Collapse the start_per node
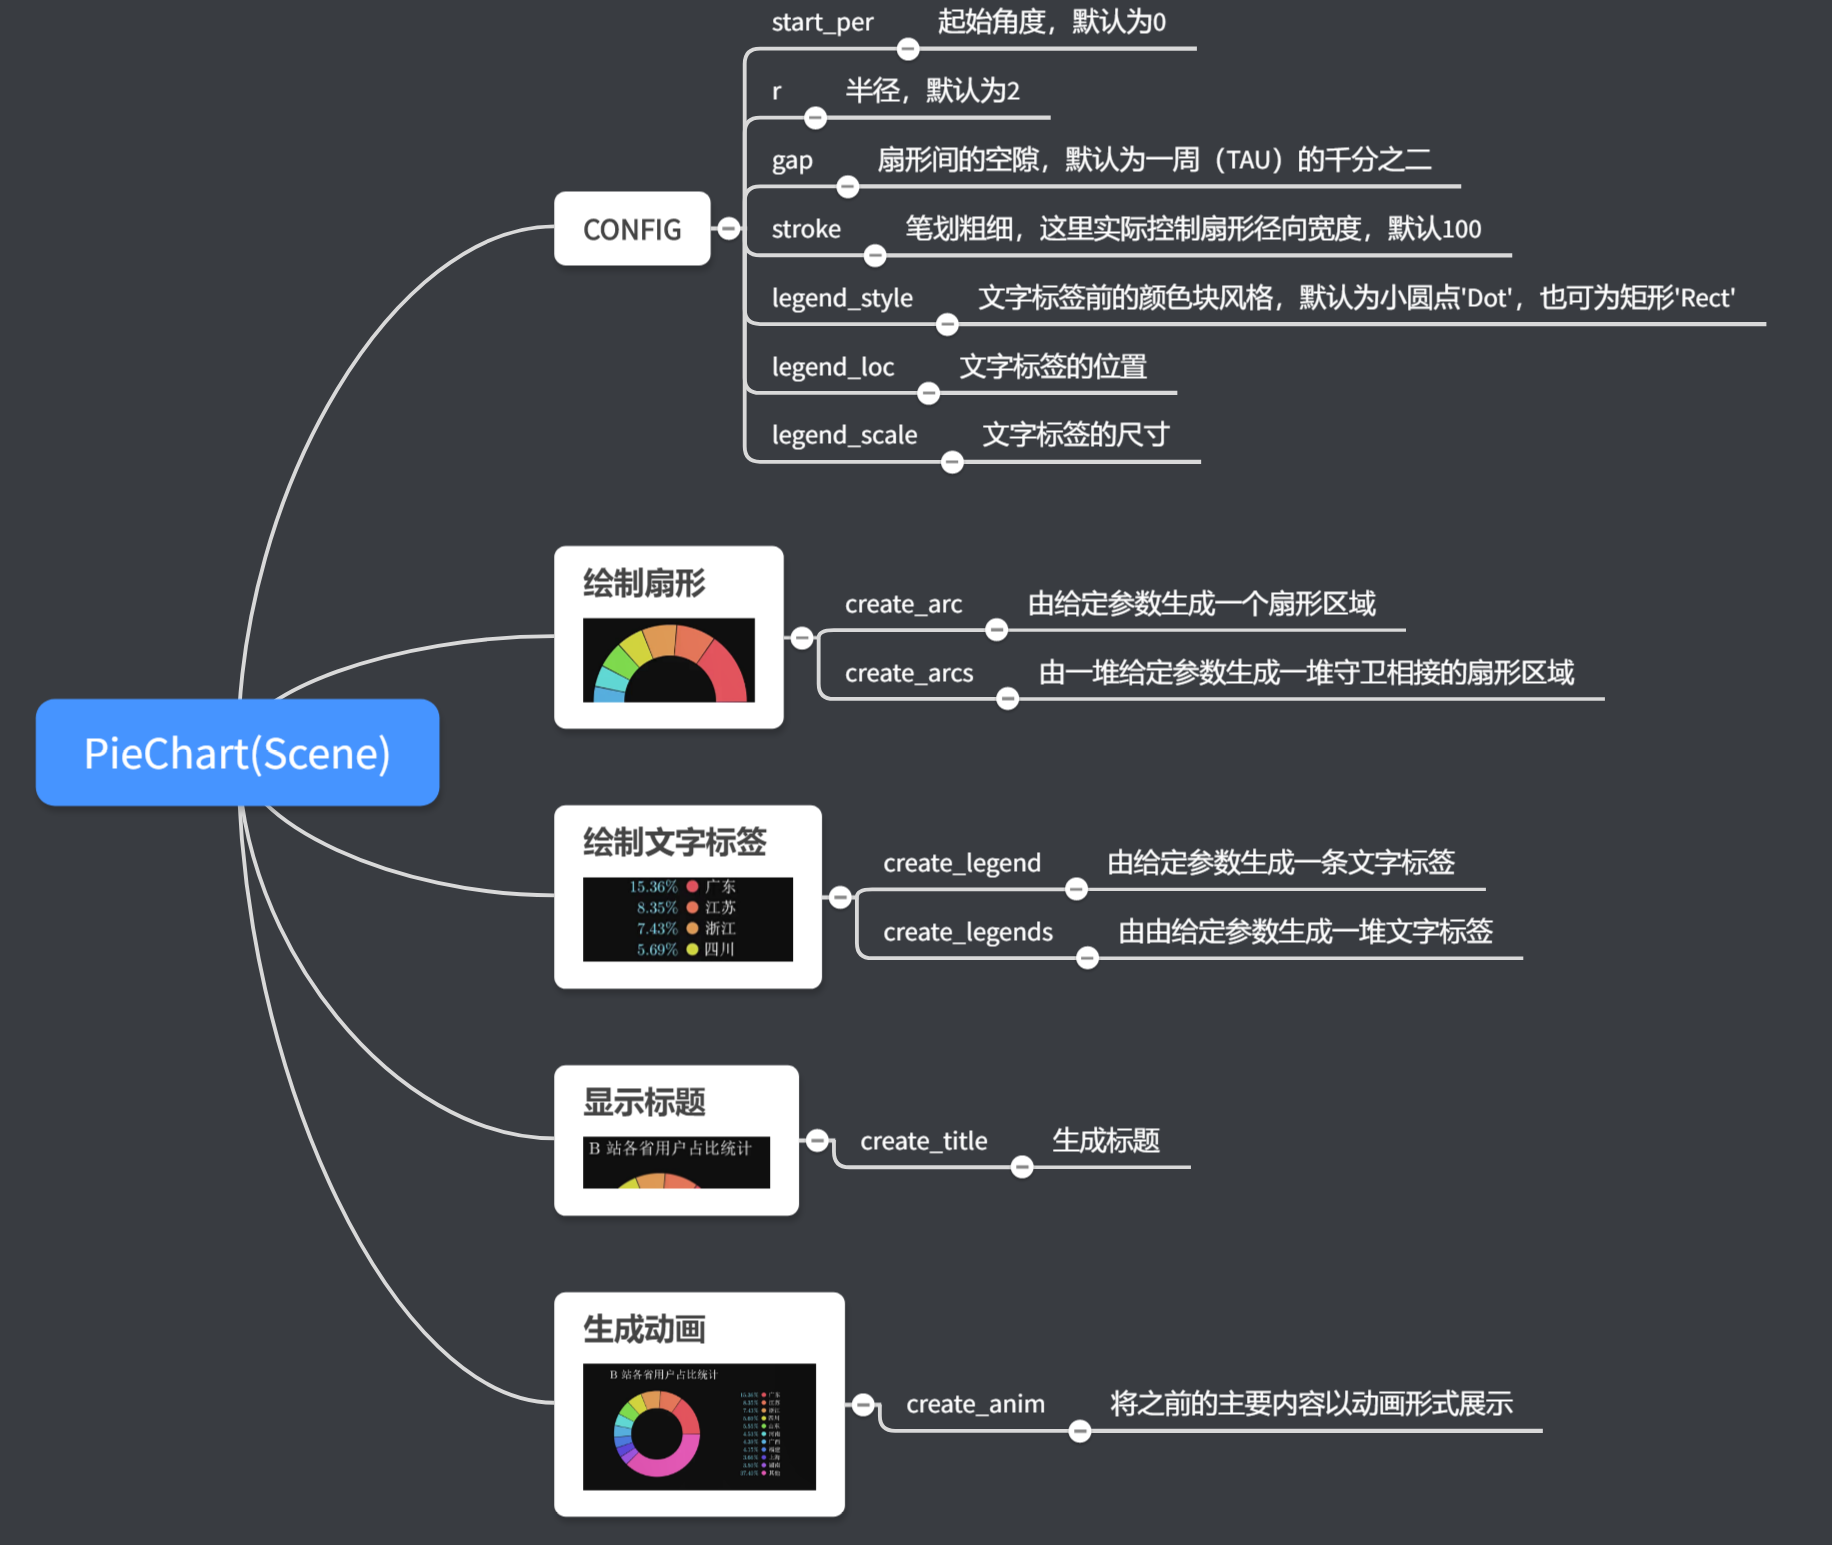Viewport: 1832px width, 1545px height. pyautogui.click(x=908, y=48)
